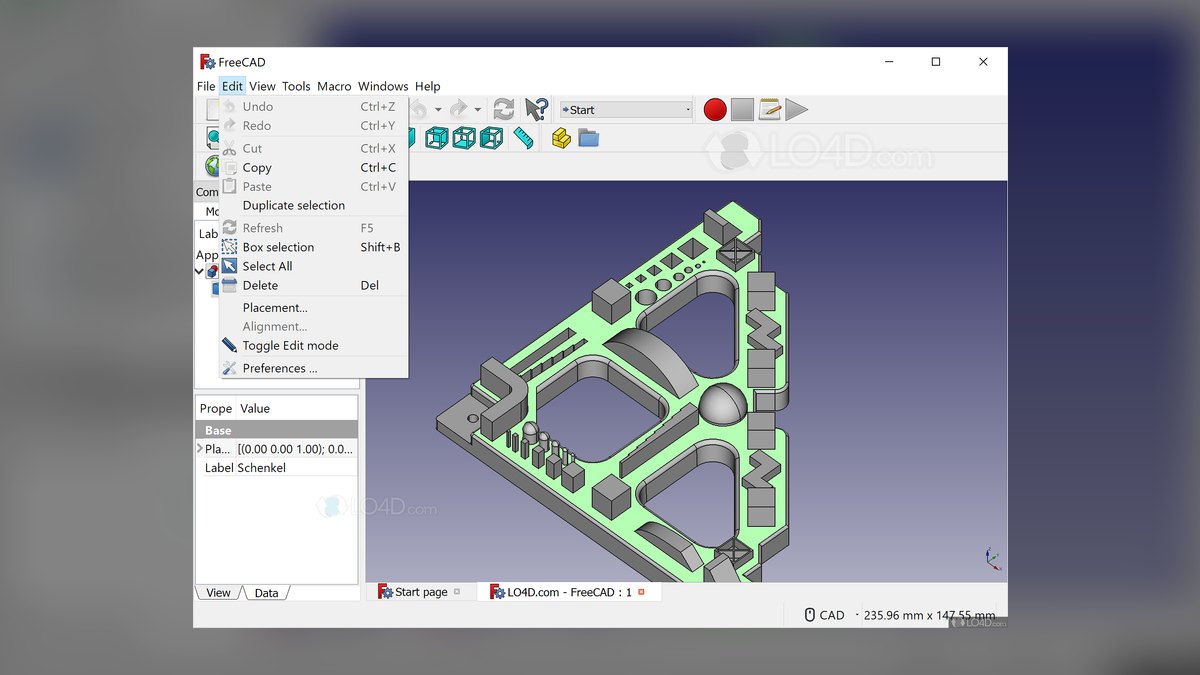The width and height of the screenshot is (1200, 675).
Task: Click the grayed Alignment... entry
Action: (x=313, y=326)
